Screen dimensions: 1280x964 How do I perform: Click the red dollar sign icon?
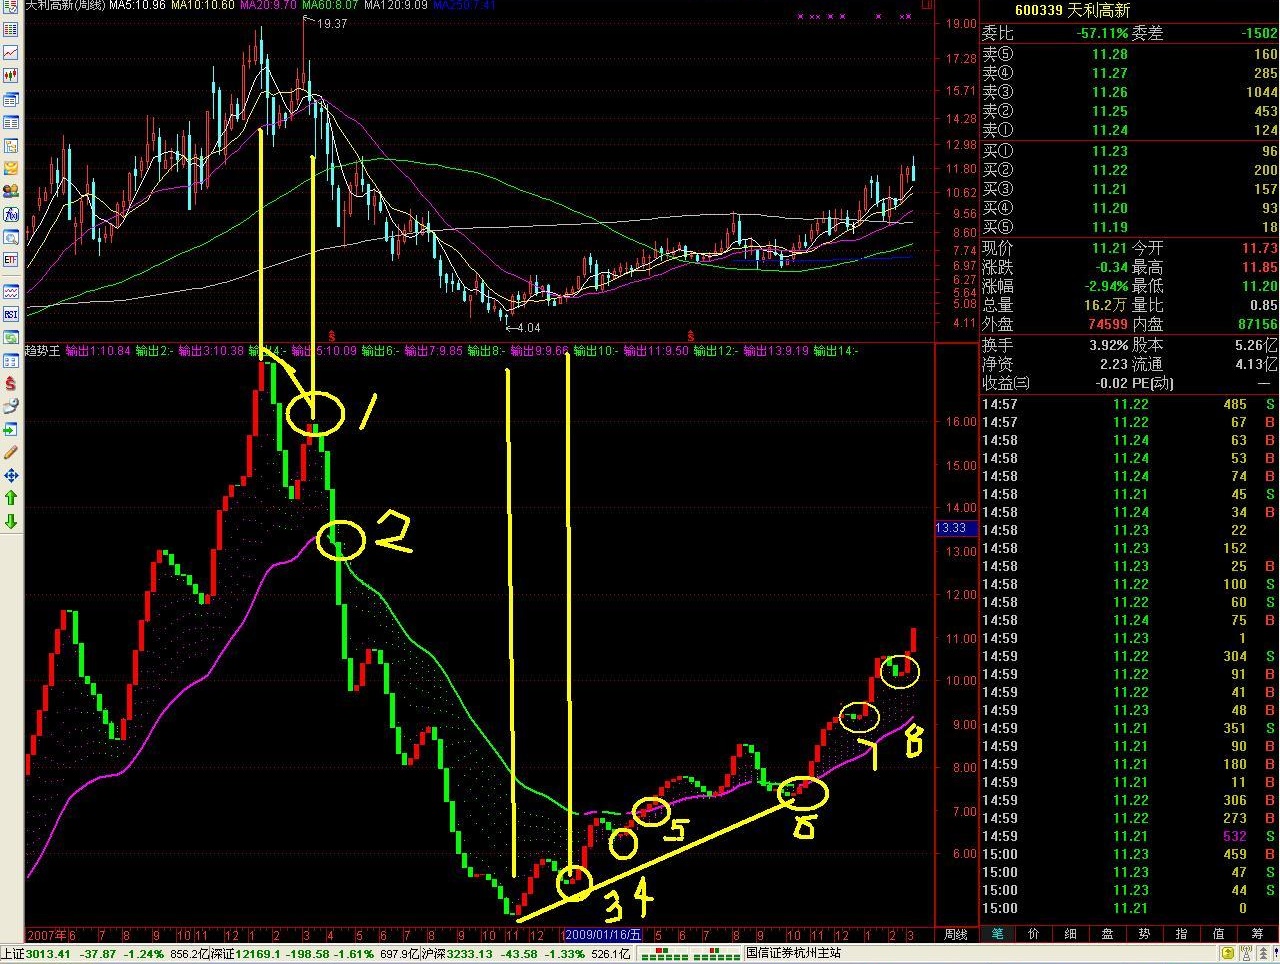(11, 382)
